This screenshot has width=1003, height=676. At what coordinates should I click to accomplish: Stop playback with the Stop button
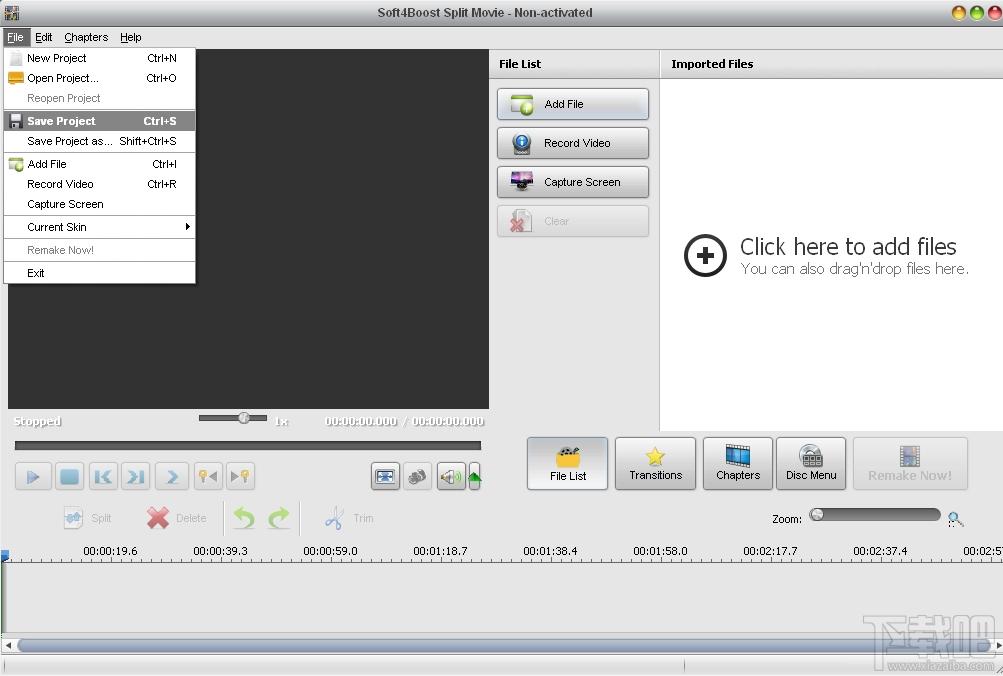point(69,476)
